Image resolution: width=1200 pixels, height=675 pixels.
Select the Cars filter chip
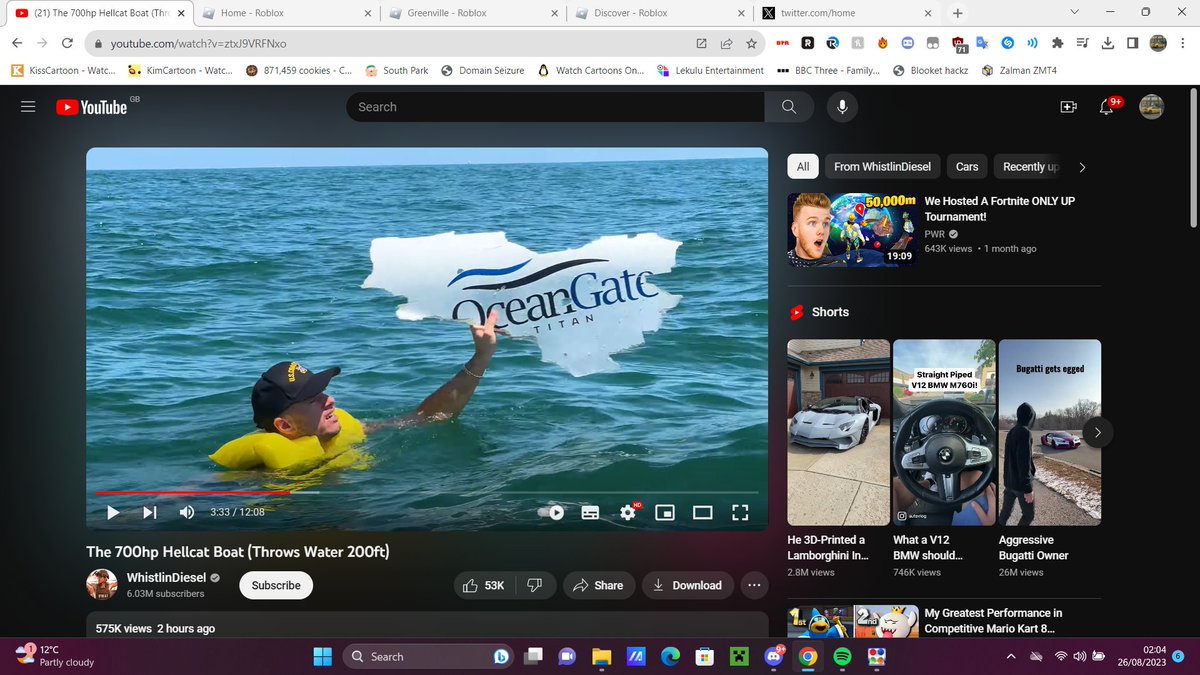pyautogui.click(x=967, y=166)
